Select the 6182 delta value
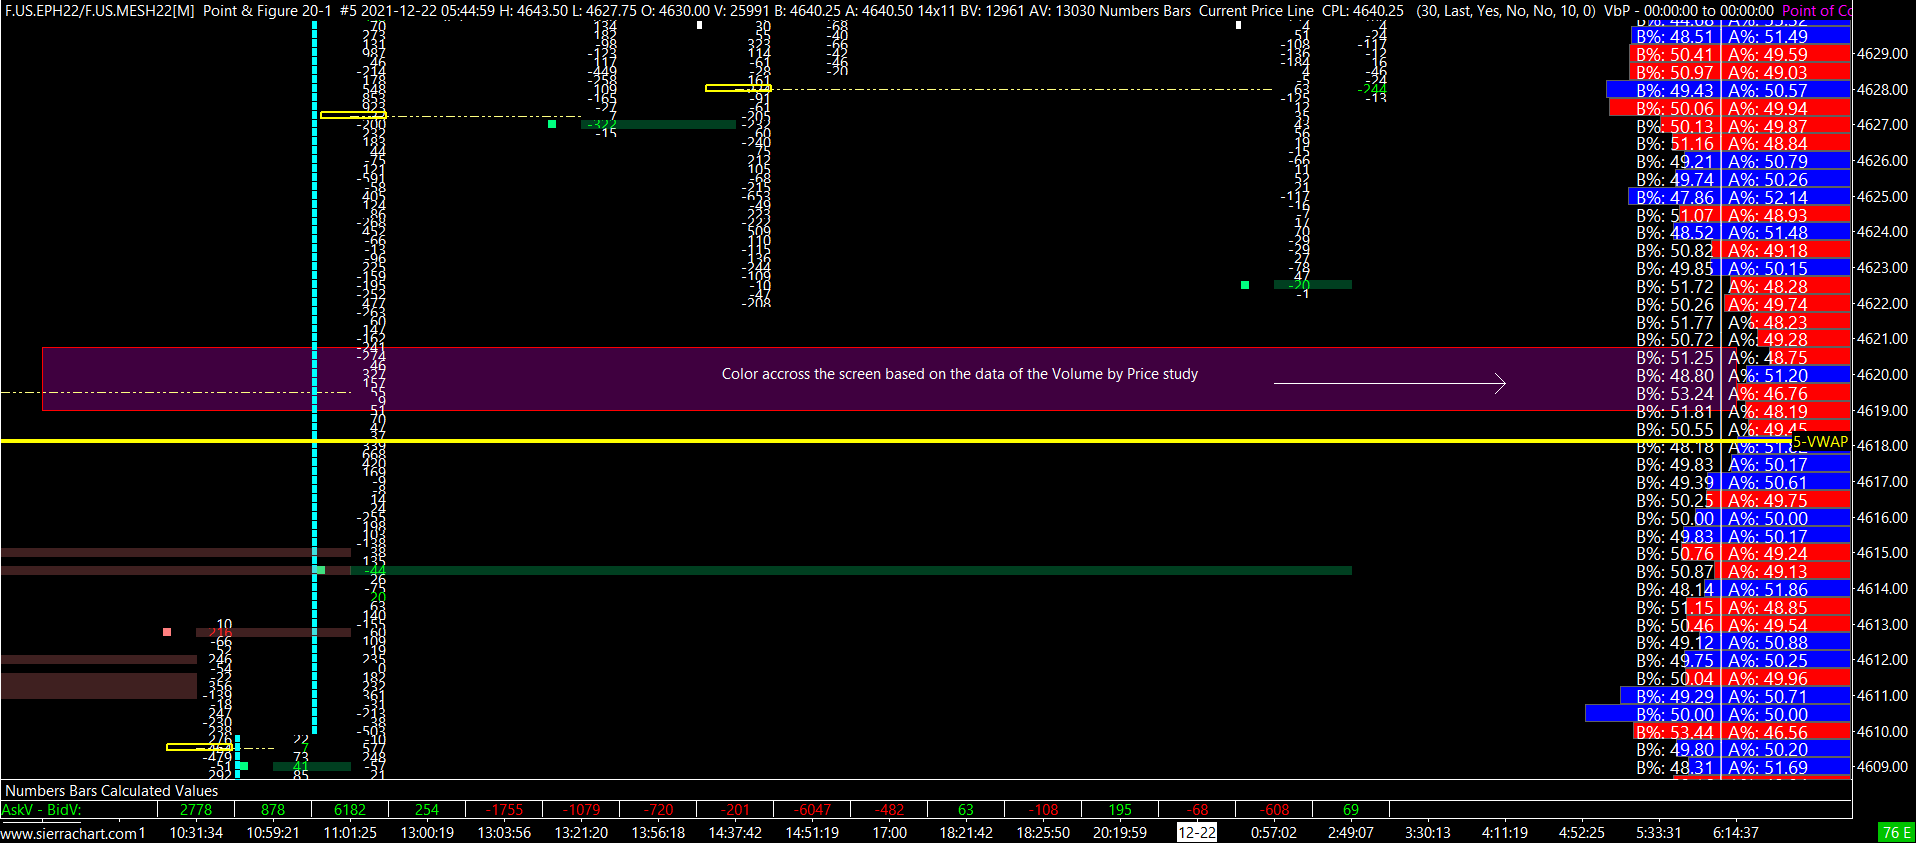This screenshot has height=843, width=1916. (x=350, y=810)
